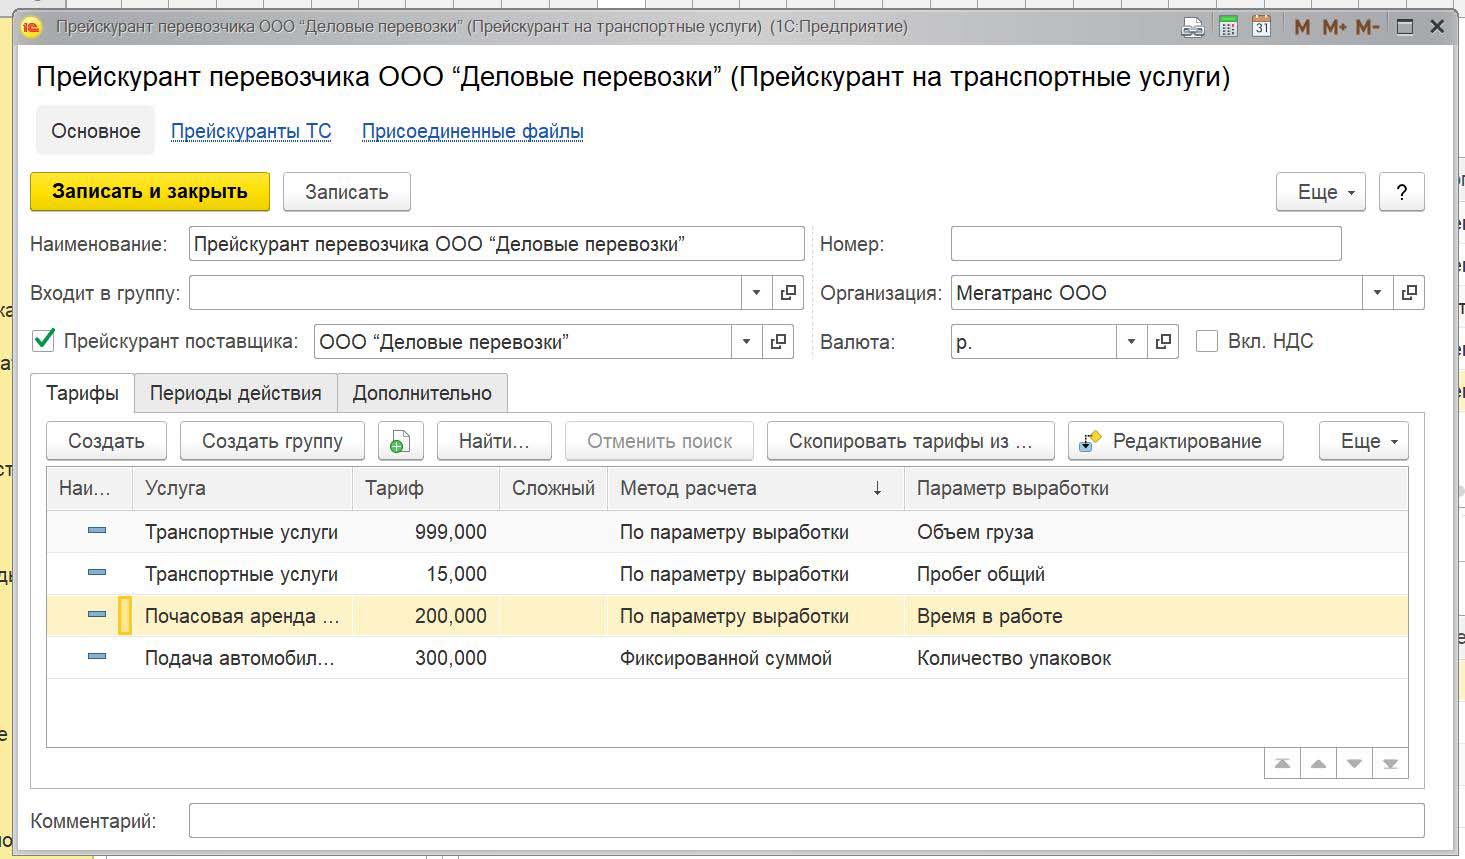Click Найти... button
The height and width of the screenshot is (859, 1465).
coord(494,441)
